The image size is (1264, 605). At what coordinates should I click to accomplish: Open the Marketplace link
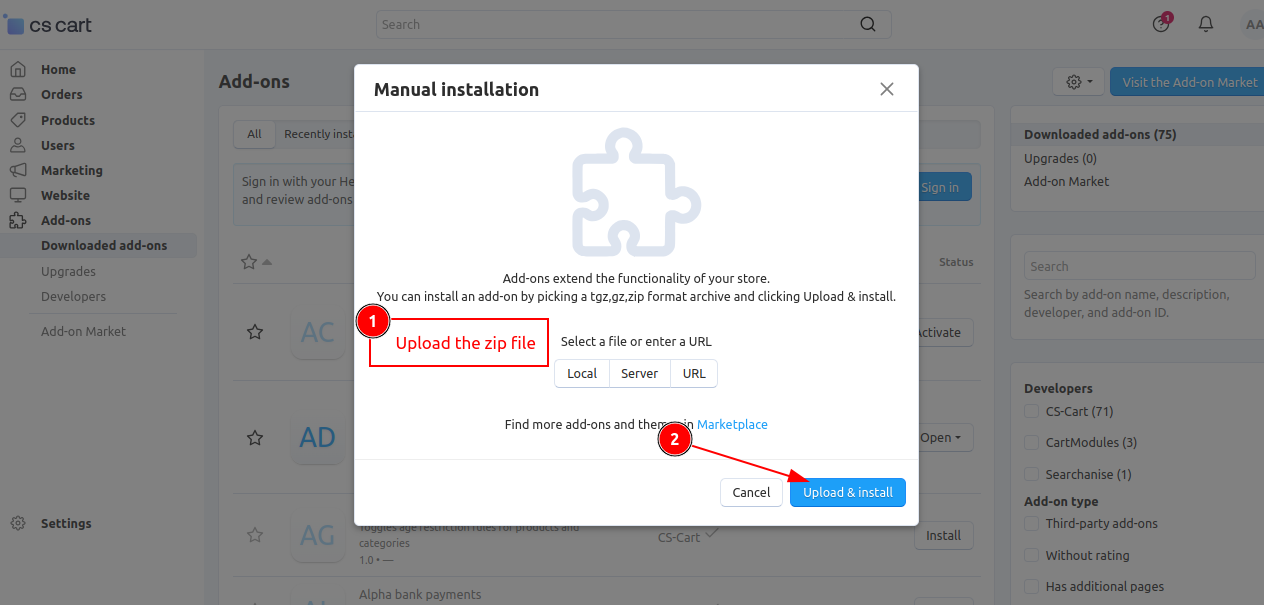[x=732, y=424]
